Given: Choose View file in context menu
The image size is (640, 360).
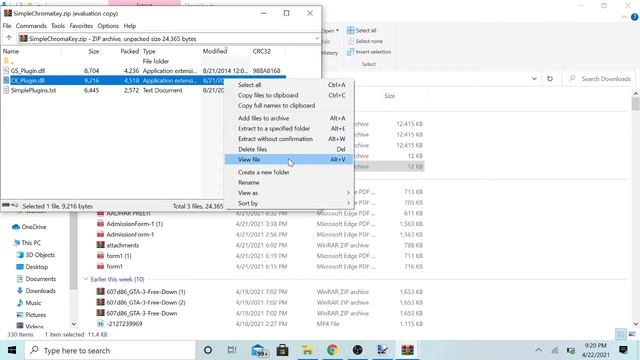Looking at the screenshot, I should click(289, 160).
